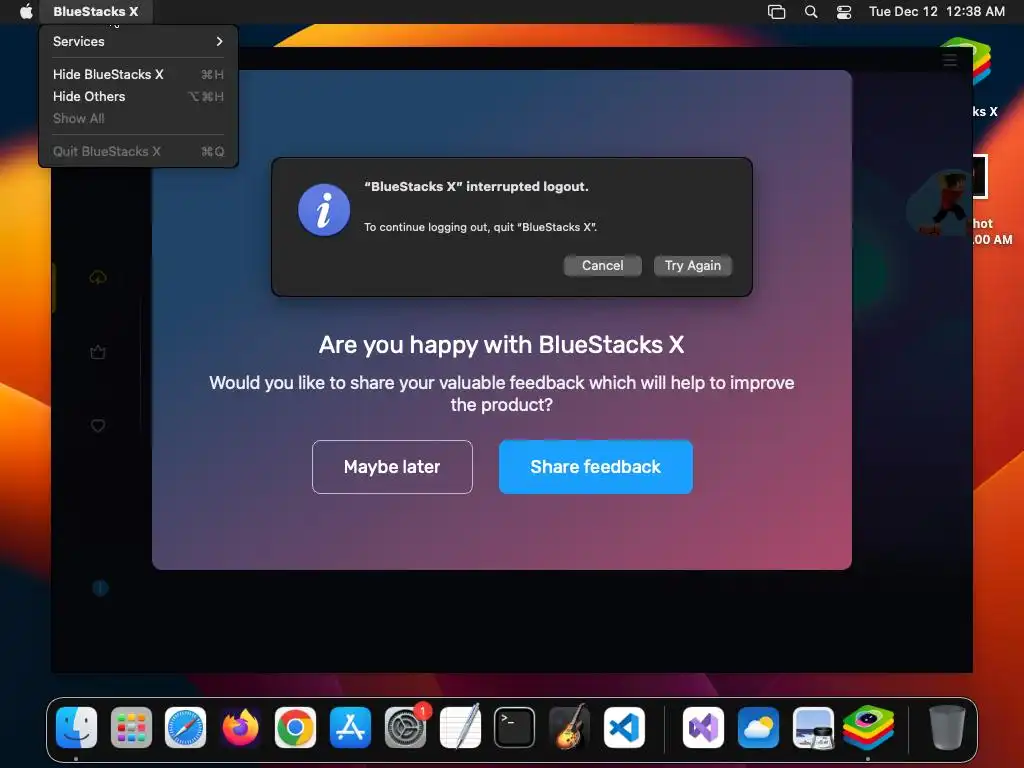Select Show All menu entry
The height and width of the screenshot is (768, 1024).
138,118
